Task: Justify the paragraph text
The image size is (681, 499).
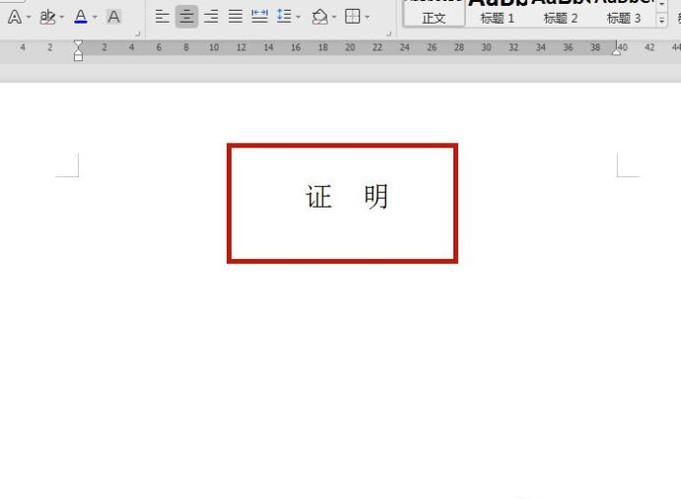Action: point(235,17)
